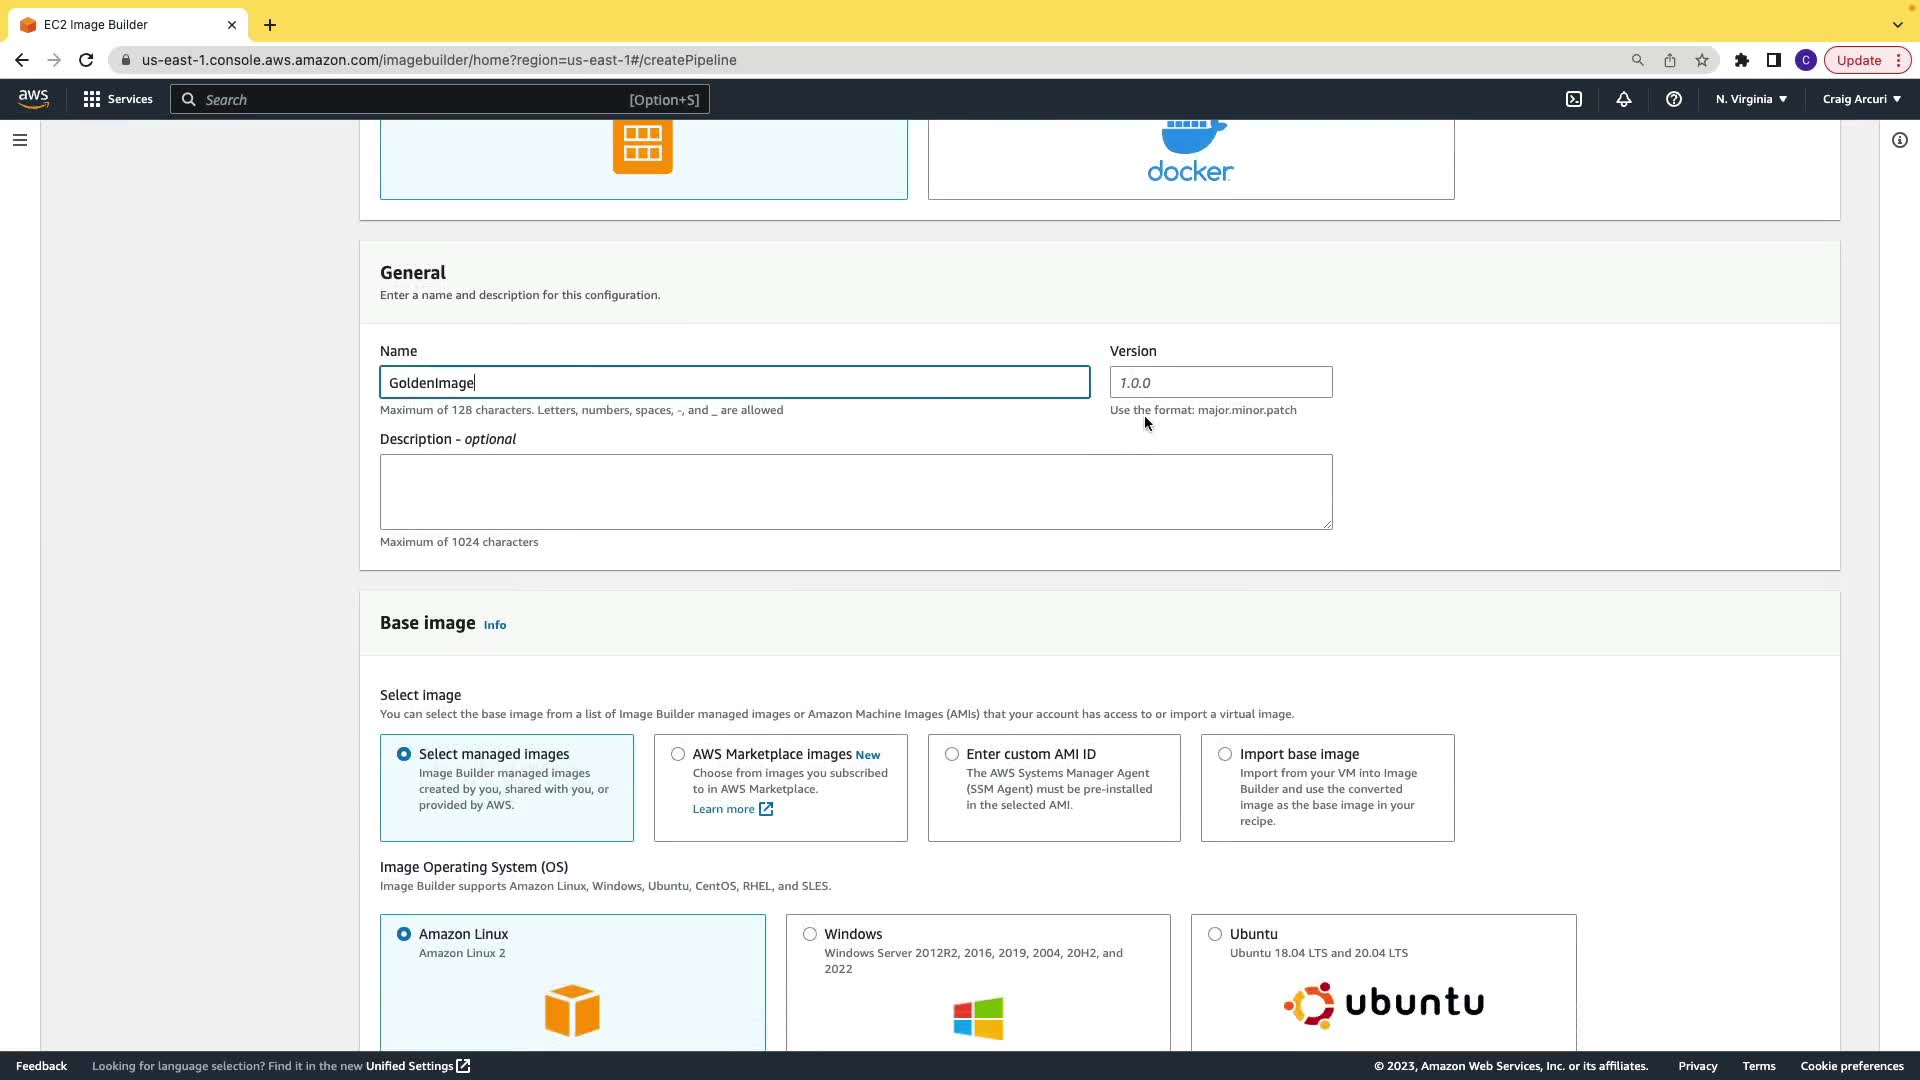Expand the browser tab list chevron
The image size is (1920, 1080).
[1897, 24]
